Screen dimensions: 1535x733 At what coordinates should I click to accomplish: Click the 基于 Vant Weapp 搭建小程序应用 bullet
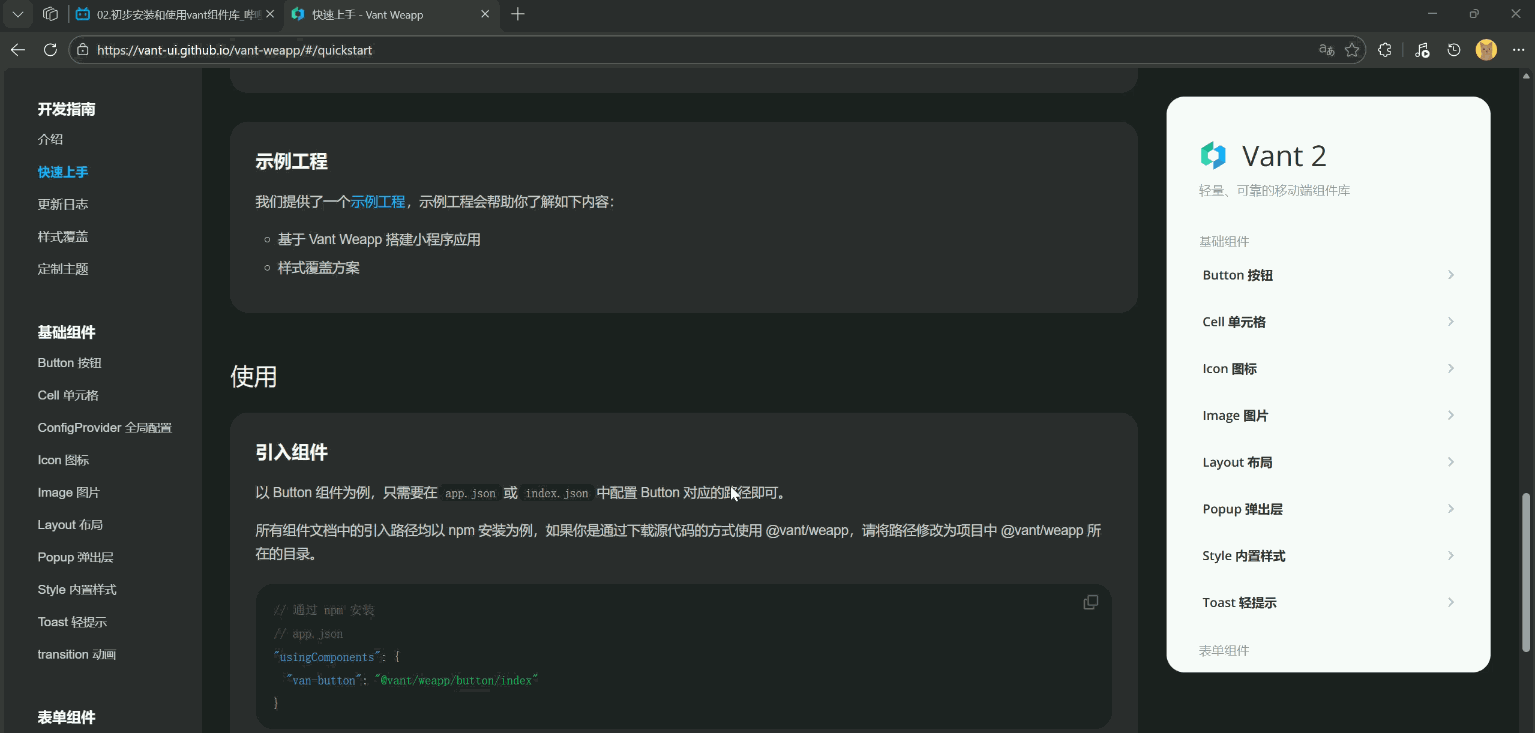[379, 239]
